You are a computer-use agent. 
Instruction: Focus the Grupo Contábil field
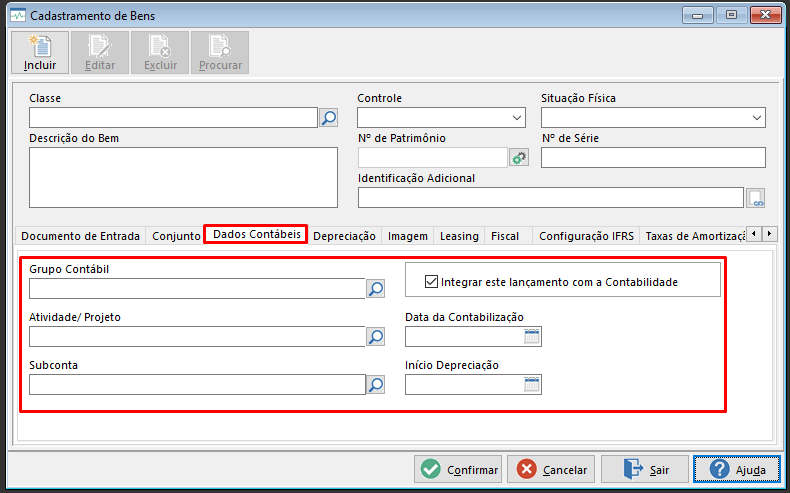197,289
